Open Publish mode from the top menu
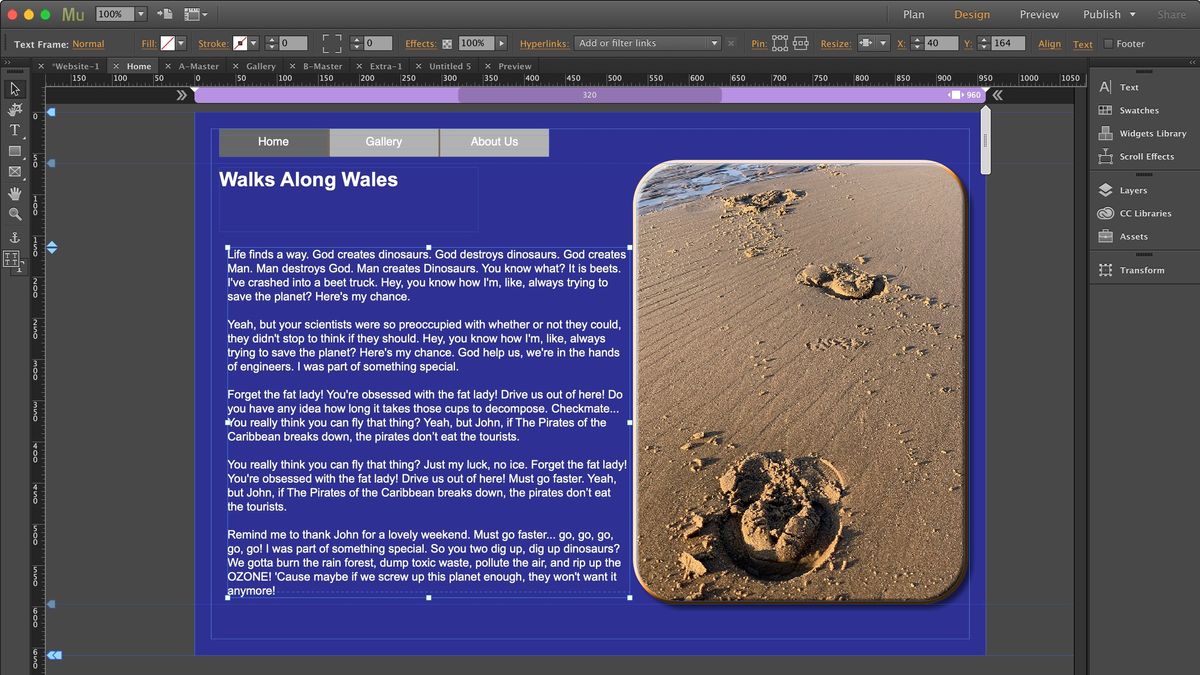The image size is (1200, 675). [x=1104, y=14]
